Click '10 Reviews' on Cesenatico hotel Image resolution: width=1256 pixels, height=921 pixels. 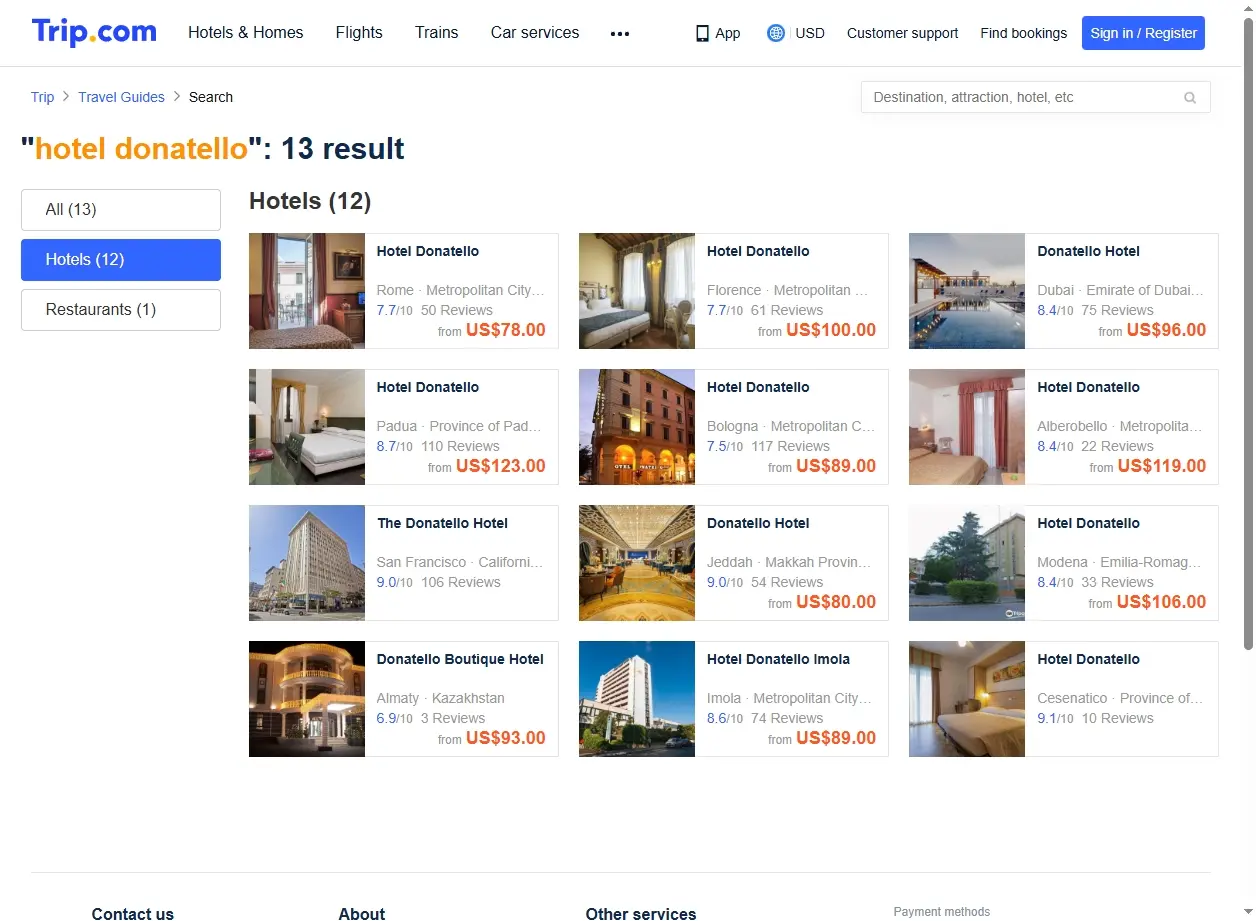click(x=1118, y=718)
